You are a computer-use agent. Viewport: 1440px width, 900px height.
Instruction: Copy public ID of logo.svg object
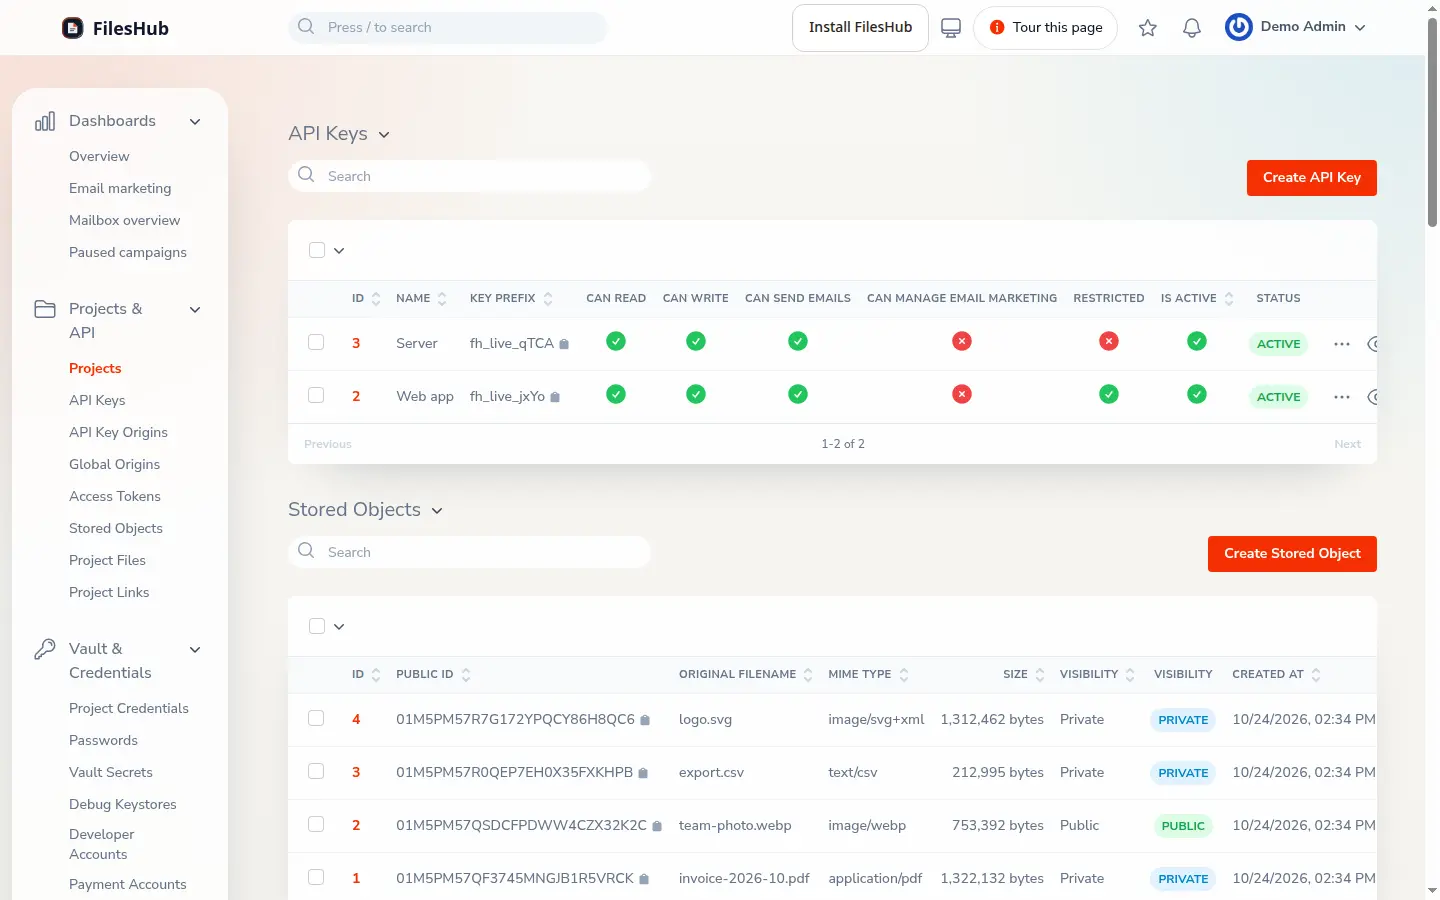645,720
